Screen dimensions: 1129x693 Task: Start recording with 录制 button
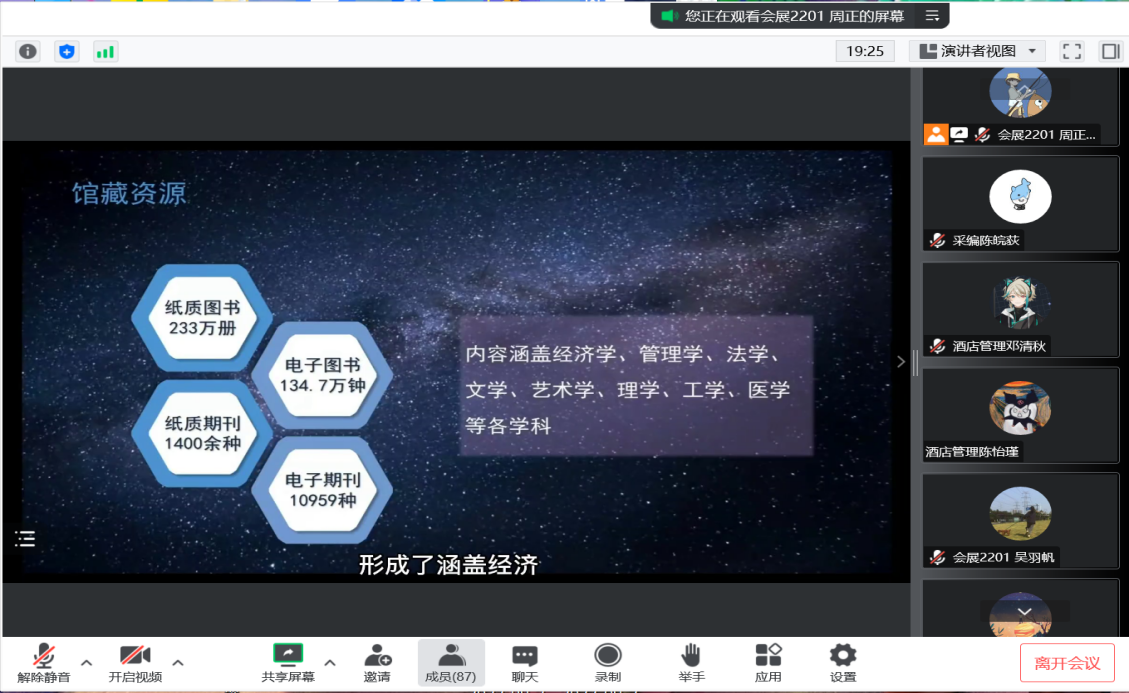coord(608,662)
